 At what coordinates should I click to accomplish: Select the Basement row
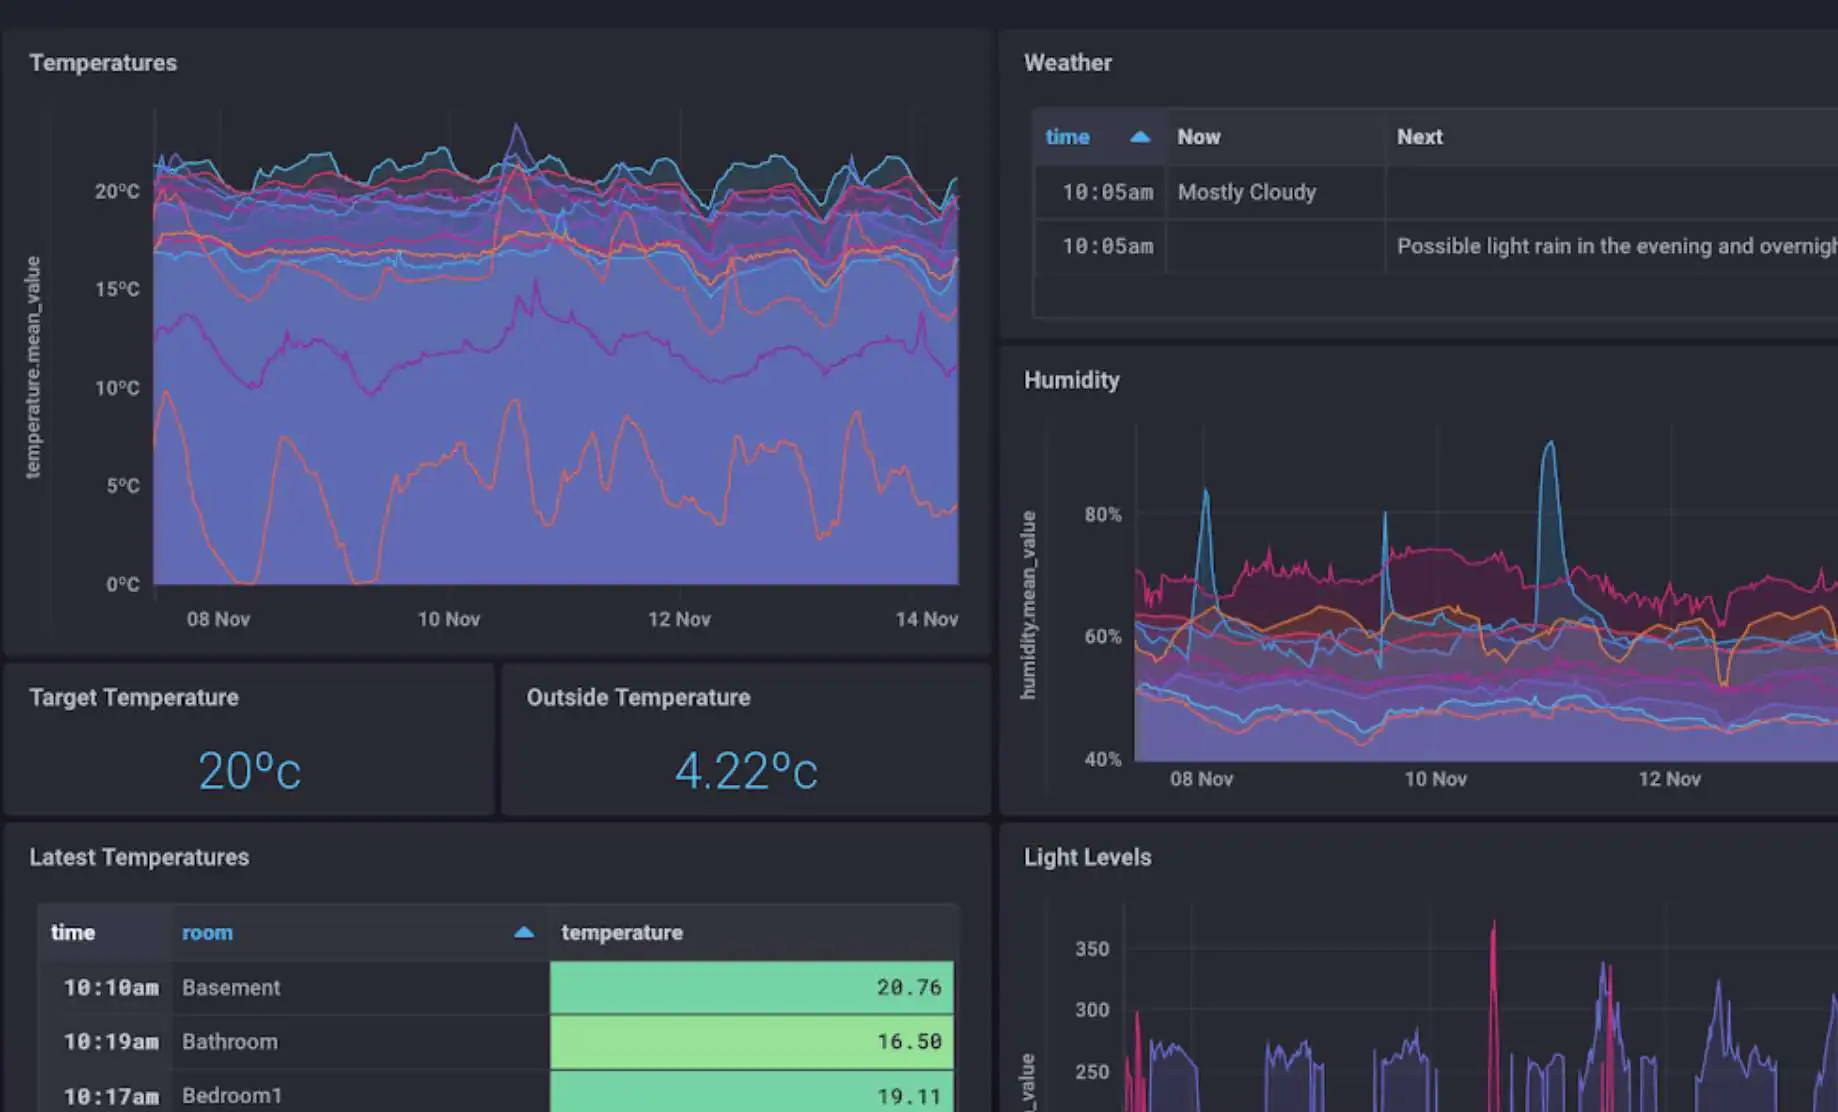496,988
